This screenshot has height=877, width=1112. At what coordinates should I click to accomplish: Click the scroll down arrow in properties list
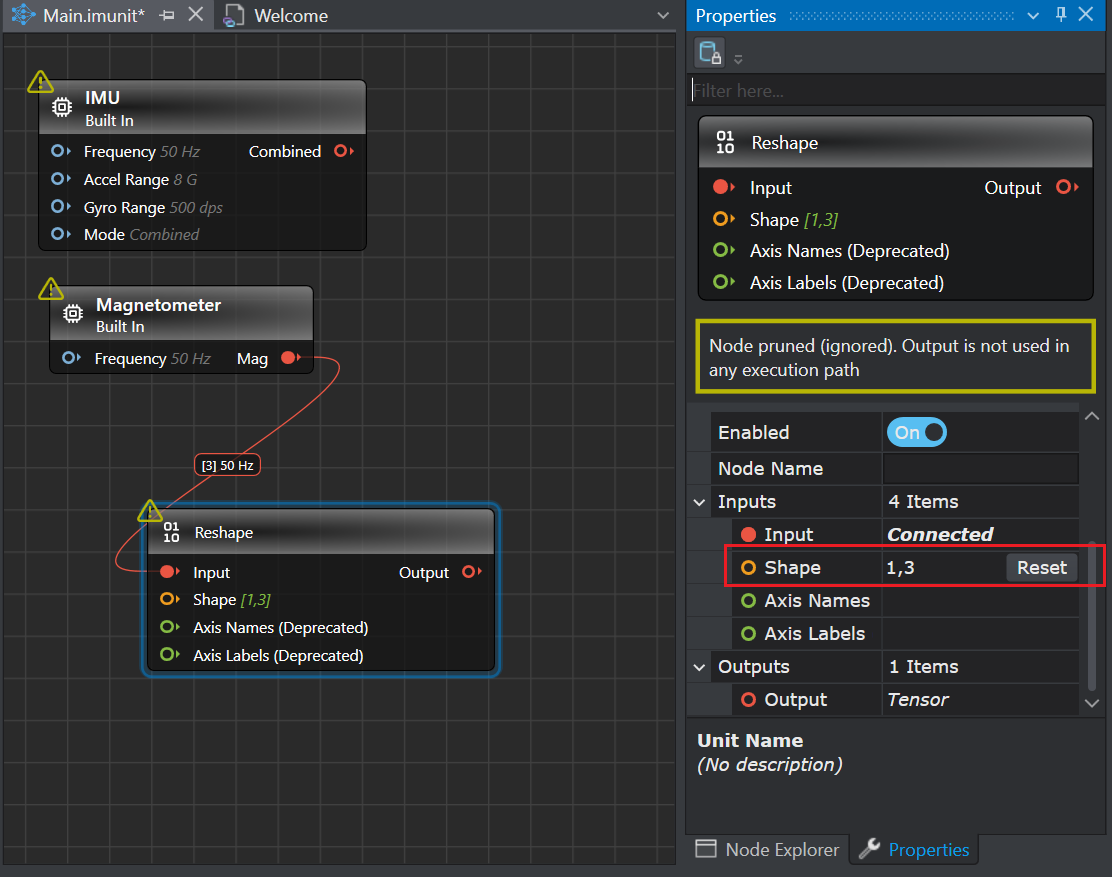click(1092, 703)
